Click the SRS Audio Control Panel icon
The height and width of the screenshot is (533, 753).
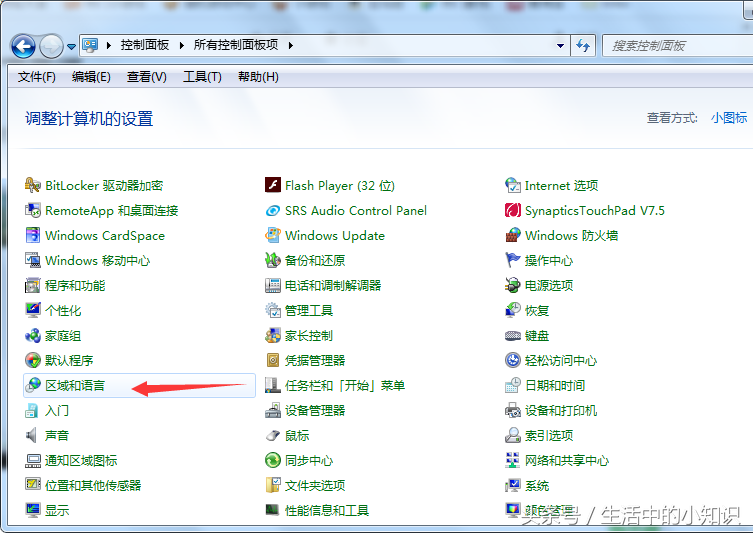273,210
